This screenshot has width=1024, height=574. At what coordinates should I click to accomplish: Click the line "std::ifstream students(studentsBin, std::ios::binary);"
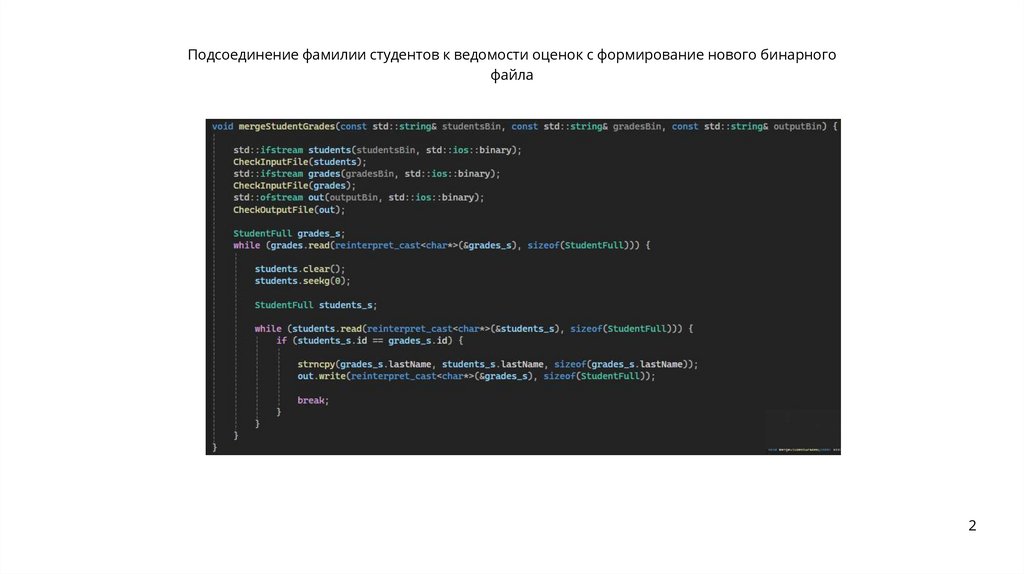(x=377, y=150)
